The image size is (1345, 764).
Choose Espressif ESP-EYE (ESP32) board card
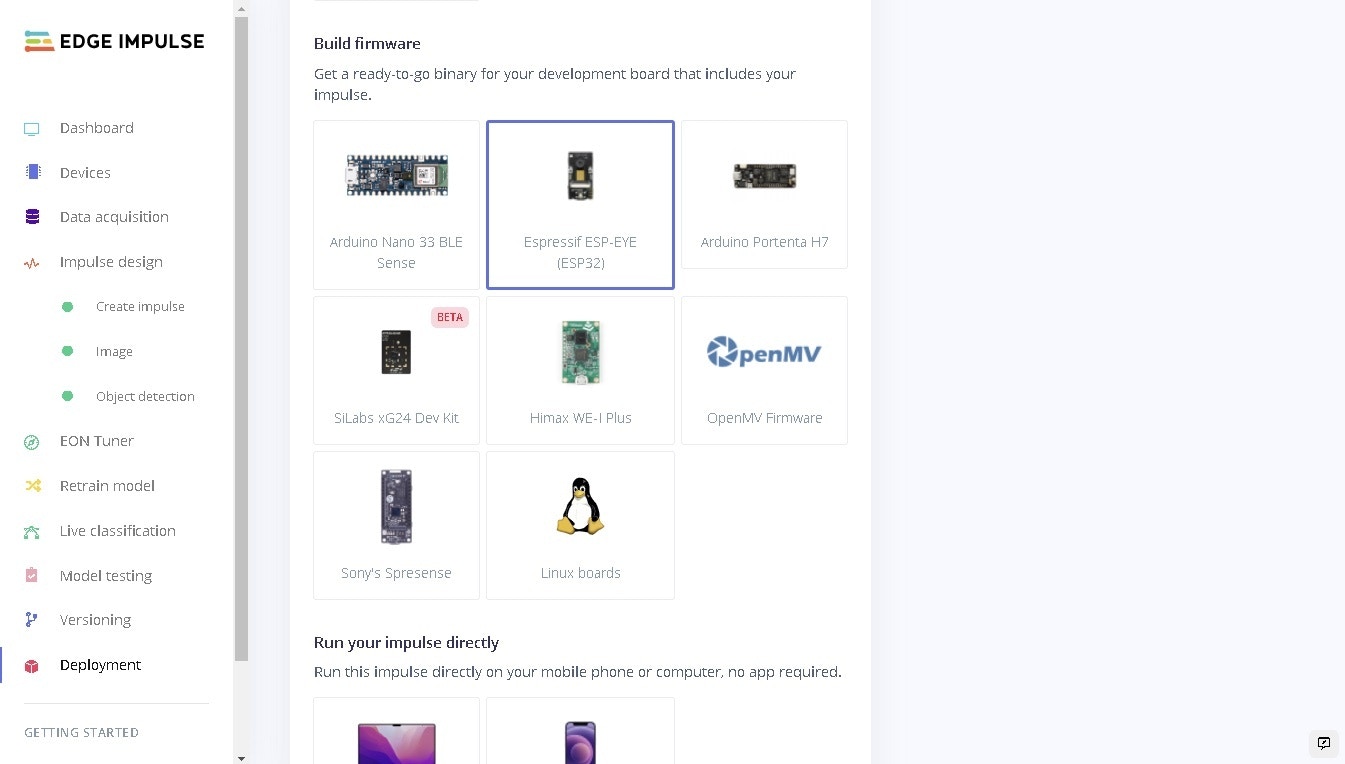pyautogui.click(x=580, y=205)
